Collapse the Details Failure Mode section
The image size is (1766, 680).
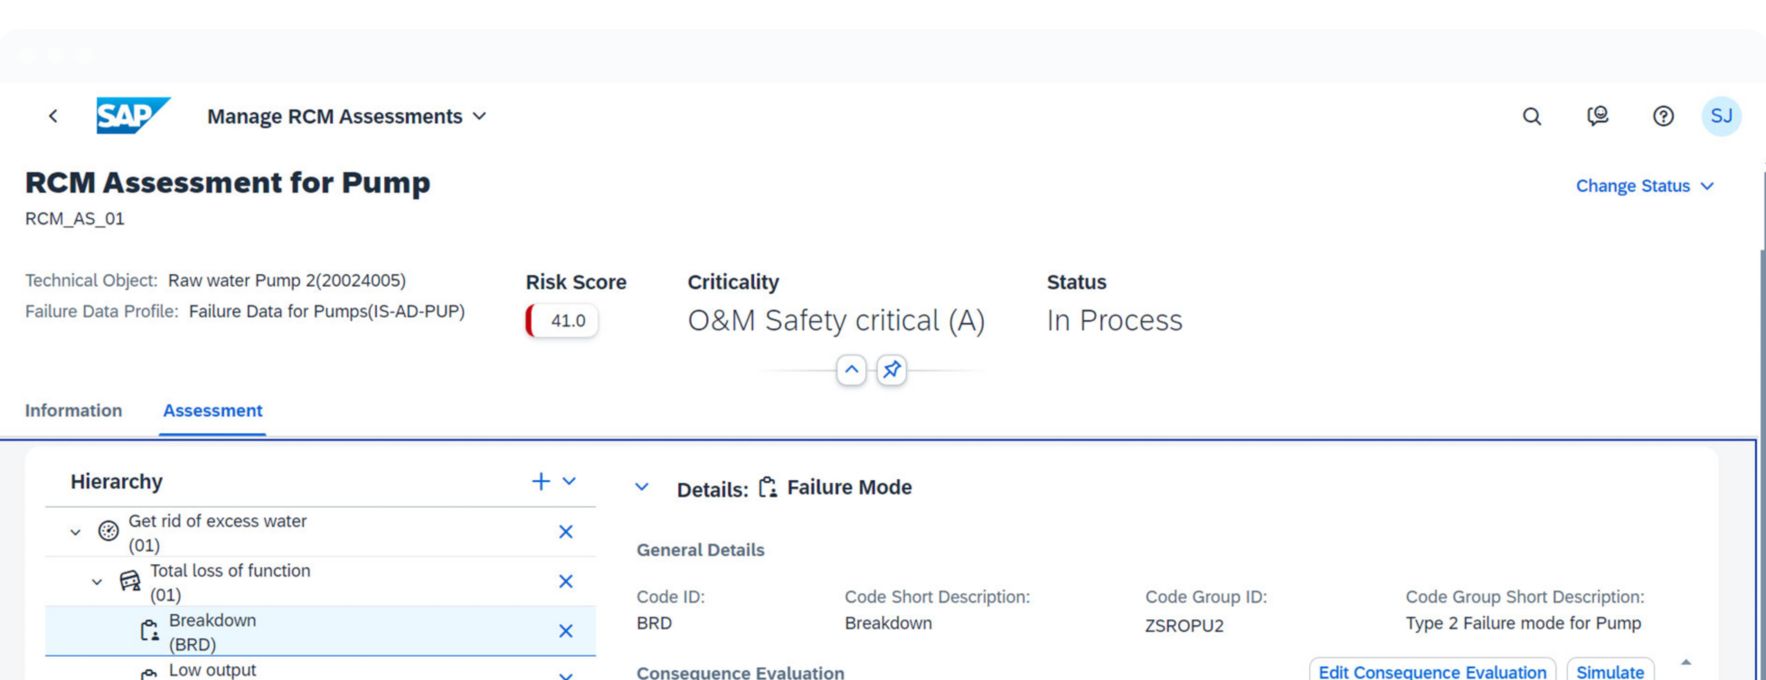pyautogui.click(x=642, y=487)
